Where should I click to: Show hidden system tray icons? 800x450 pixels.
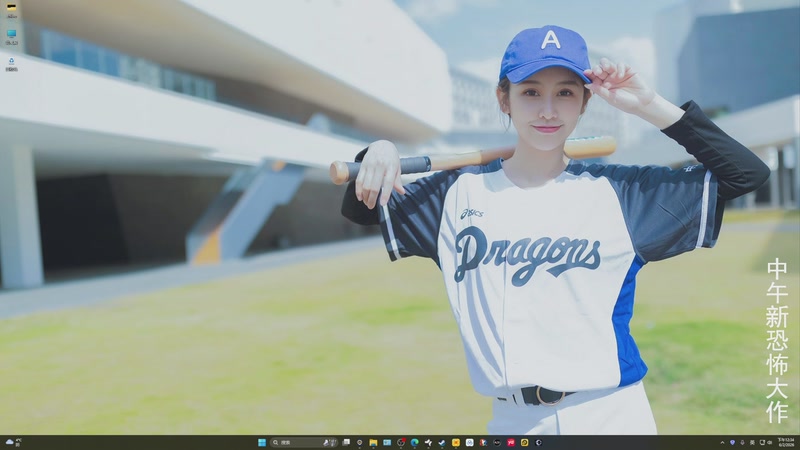tap(722, 442)
